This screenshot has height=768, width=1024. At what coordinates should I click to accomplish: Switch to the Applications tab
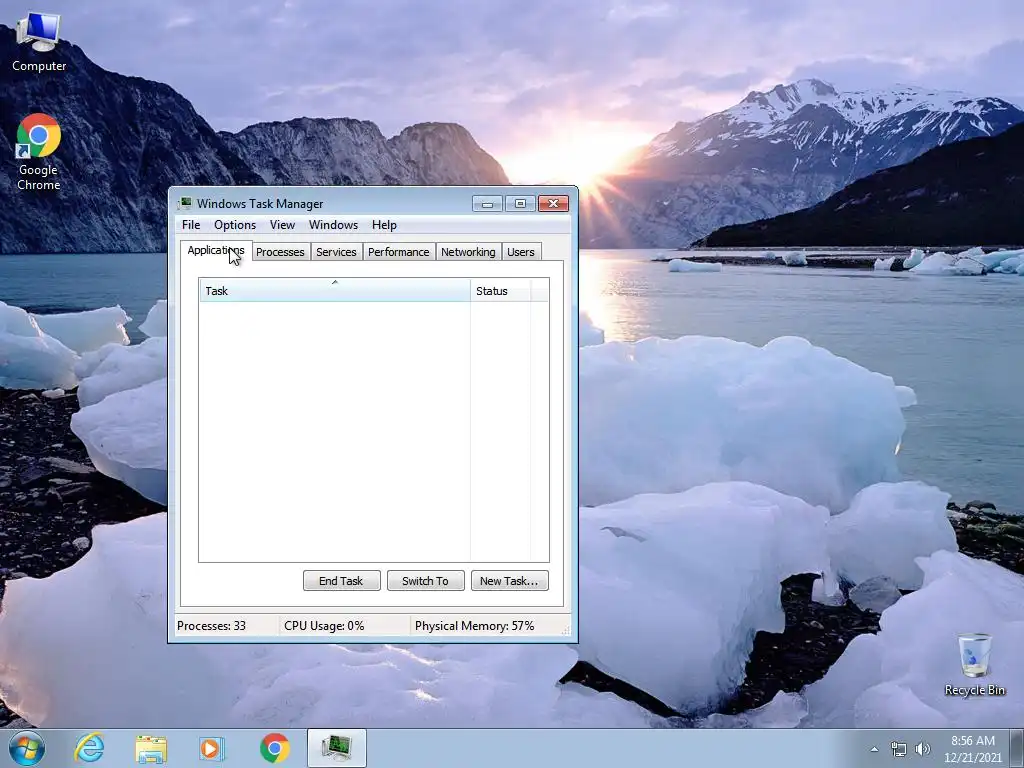click(216, 251)
